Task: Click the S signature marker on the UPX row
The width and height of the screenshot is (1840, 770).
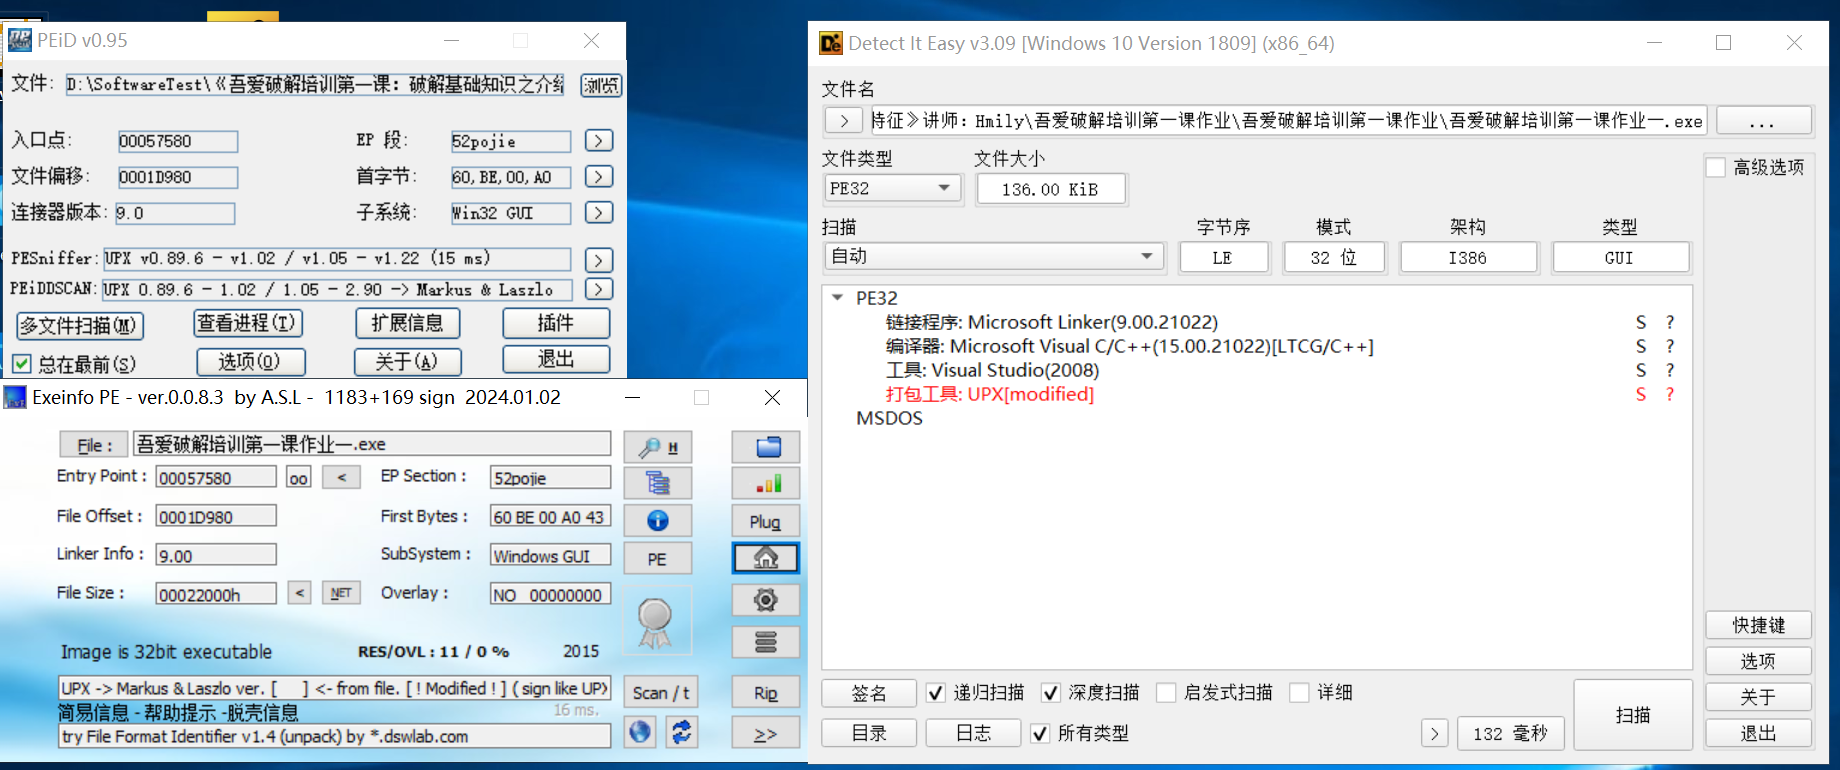Action: pyautogui.click(x=1641, y=394)
